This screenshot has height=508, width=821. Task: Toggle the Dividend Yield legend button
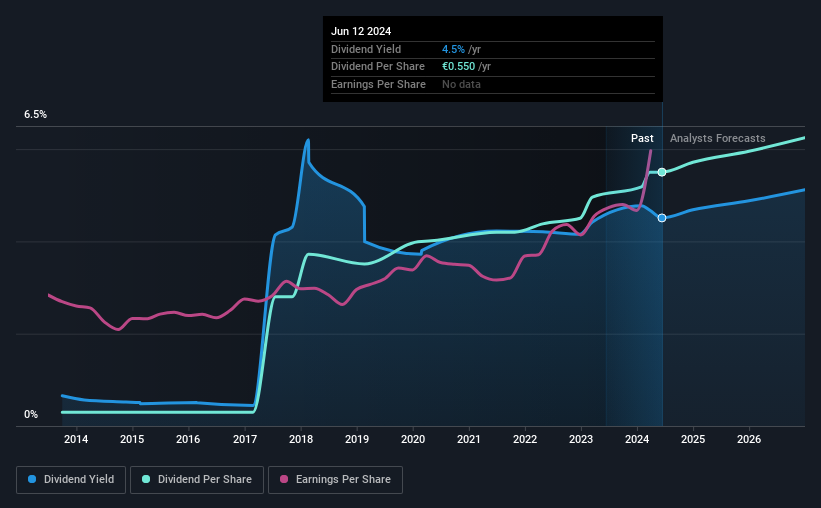click(71, 480)
